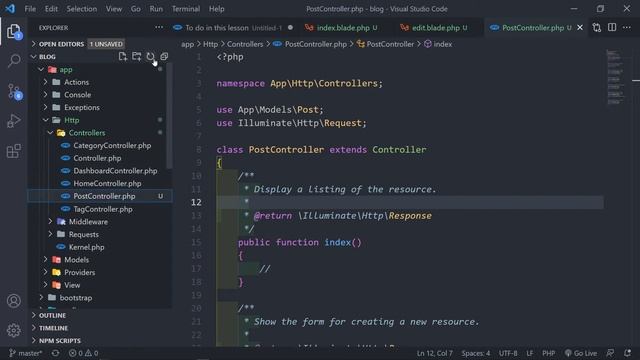This screenshot has width=640, height=360.
Task: Open the Manage gear icon
Action: (x=14, y=330)
